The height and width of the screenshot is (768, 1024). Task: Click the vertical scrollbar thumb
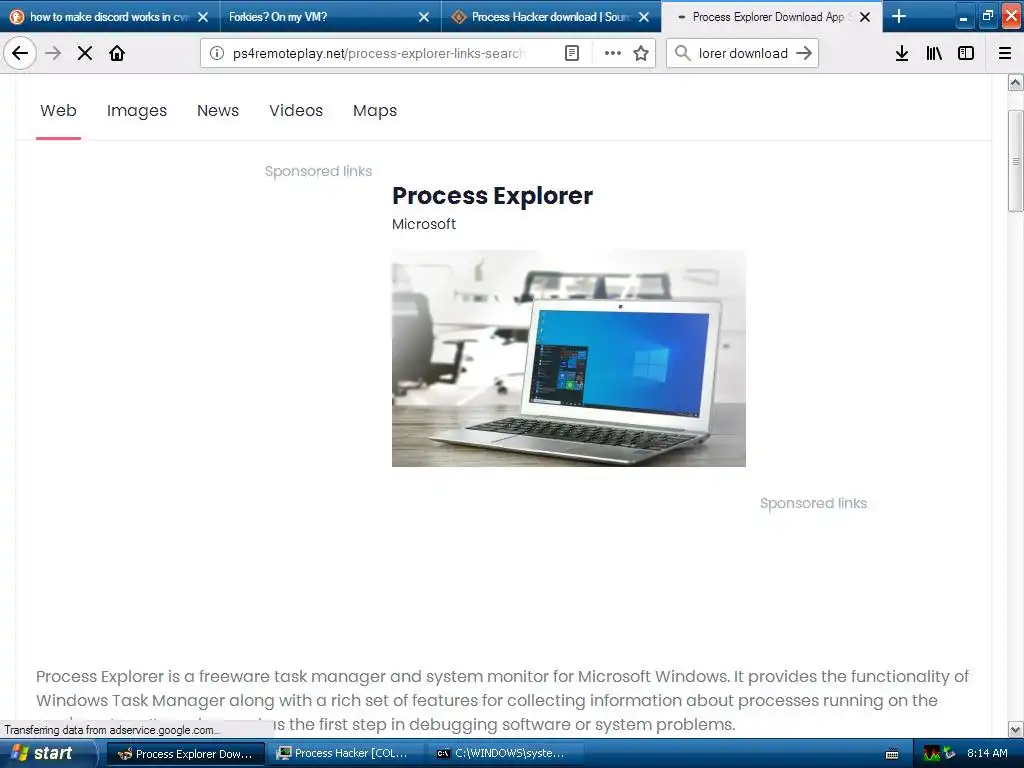pos(1016,161)
